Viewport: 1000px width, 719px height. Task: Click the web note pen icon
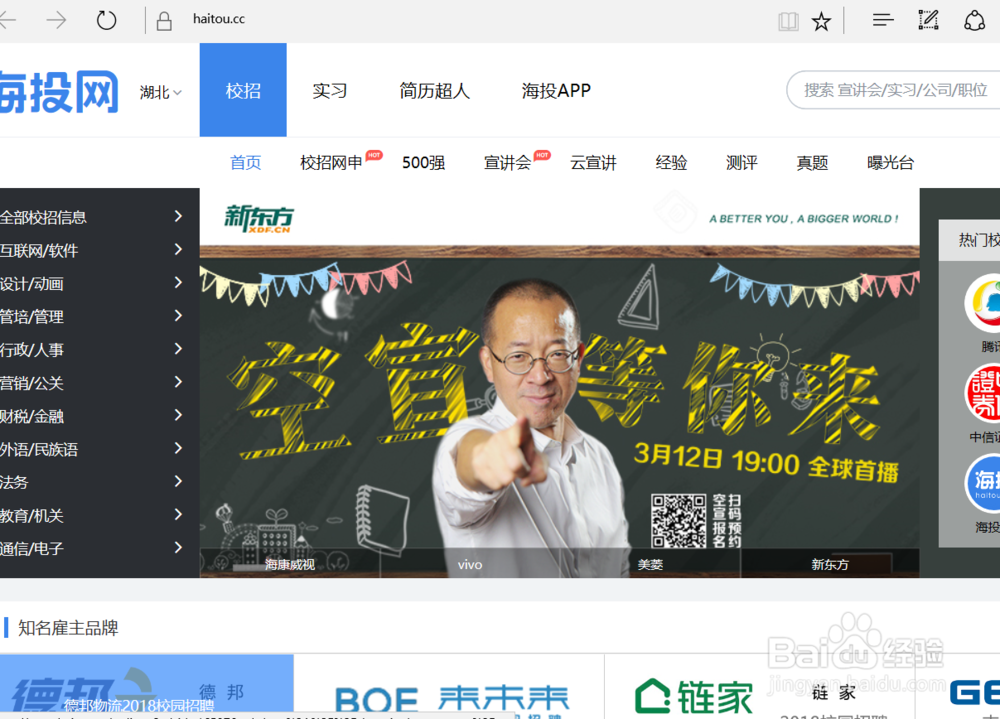[929, 20]
